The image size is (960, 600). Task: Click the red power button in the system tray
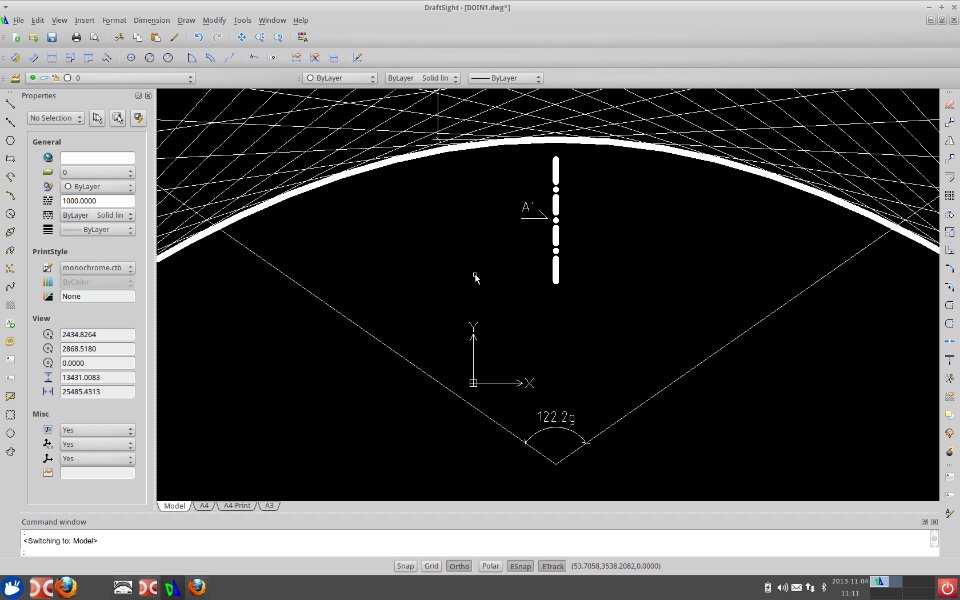[x=947, y=588]
